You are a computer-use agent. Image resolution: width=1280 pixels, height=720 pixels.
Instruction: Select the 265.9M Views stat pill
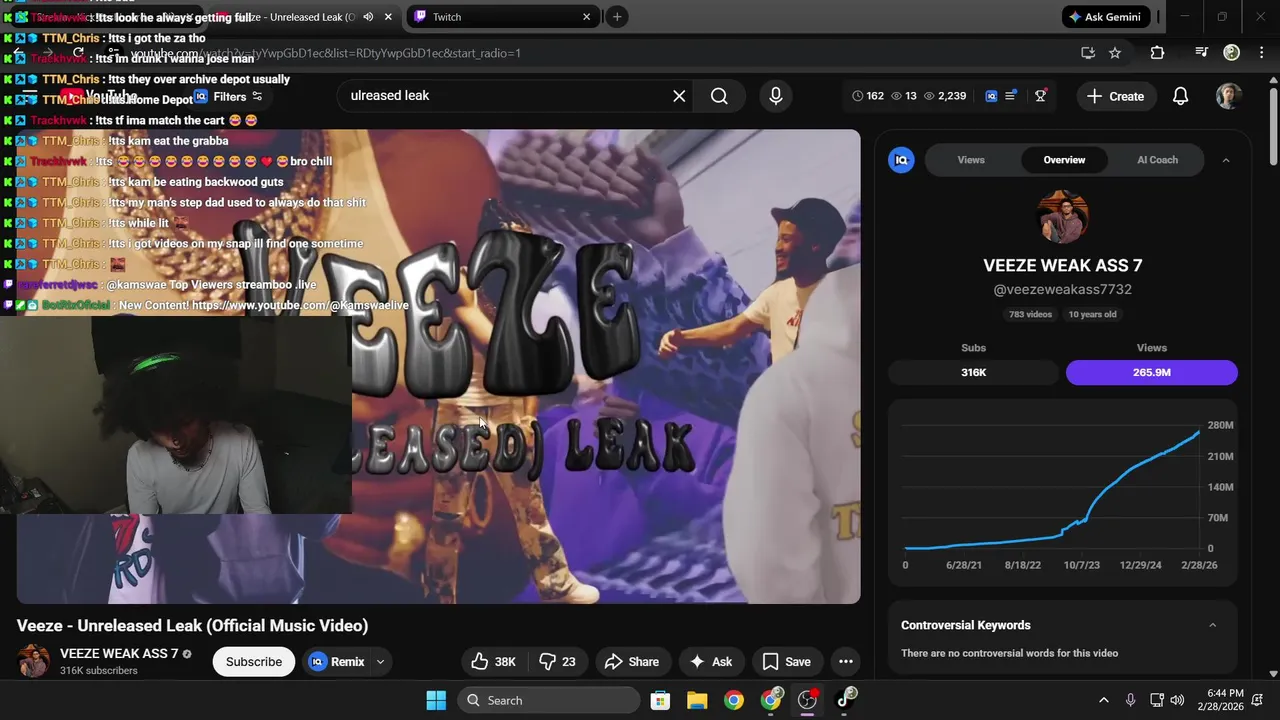pyautogui.click(x=1151, y=372)
